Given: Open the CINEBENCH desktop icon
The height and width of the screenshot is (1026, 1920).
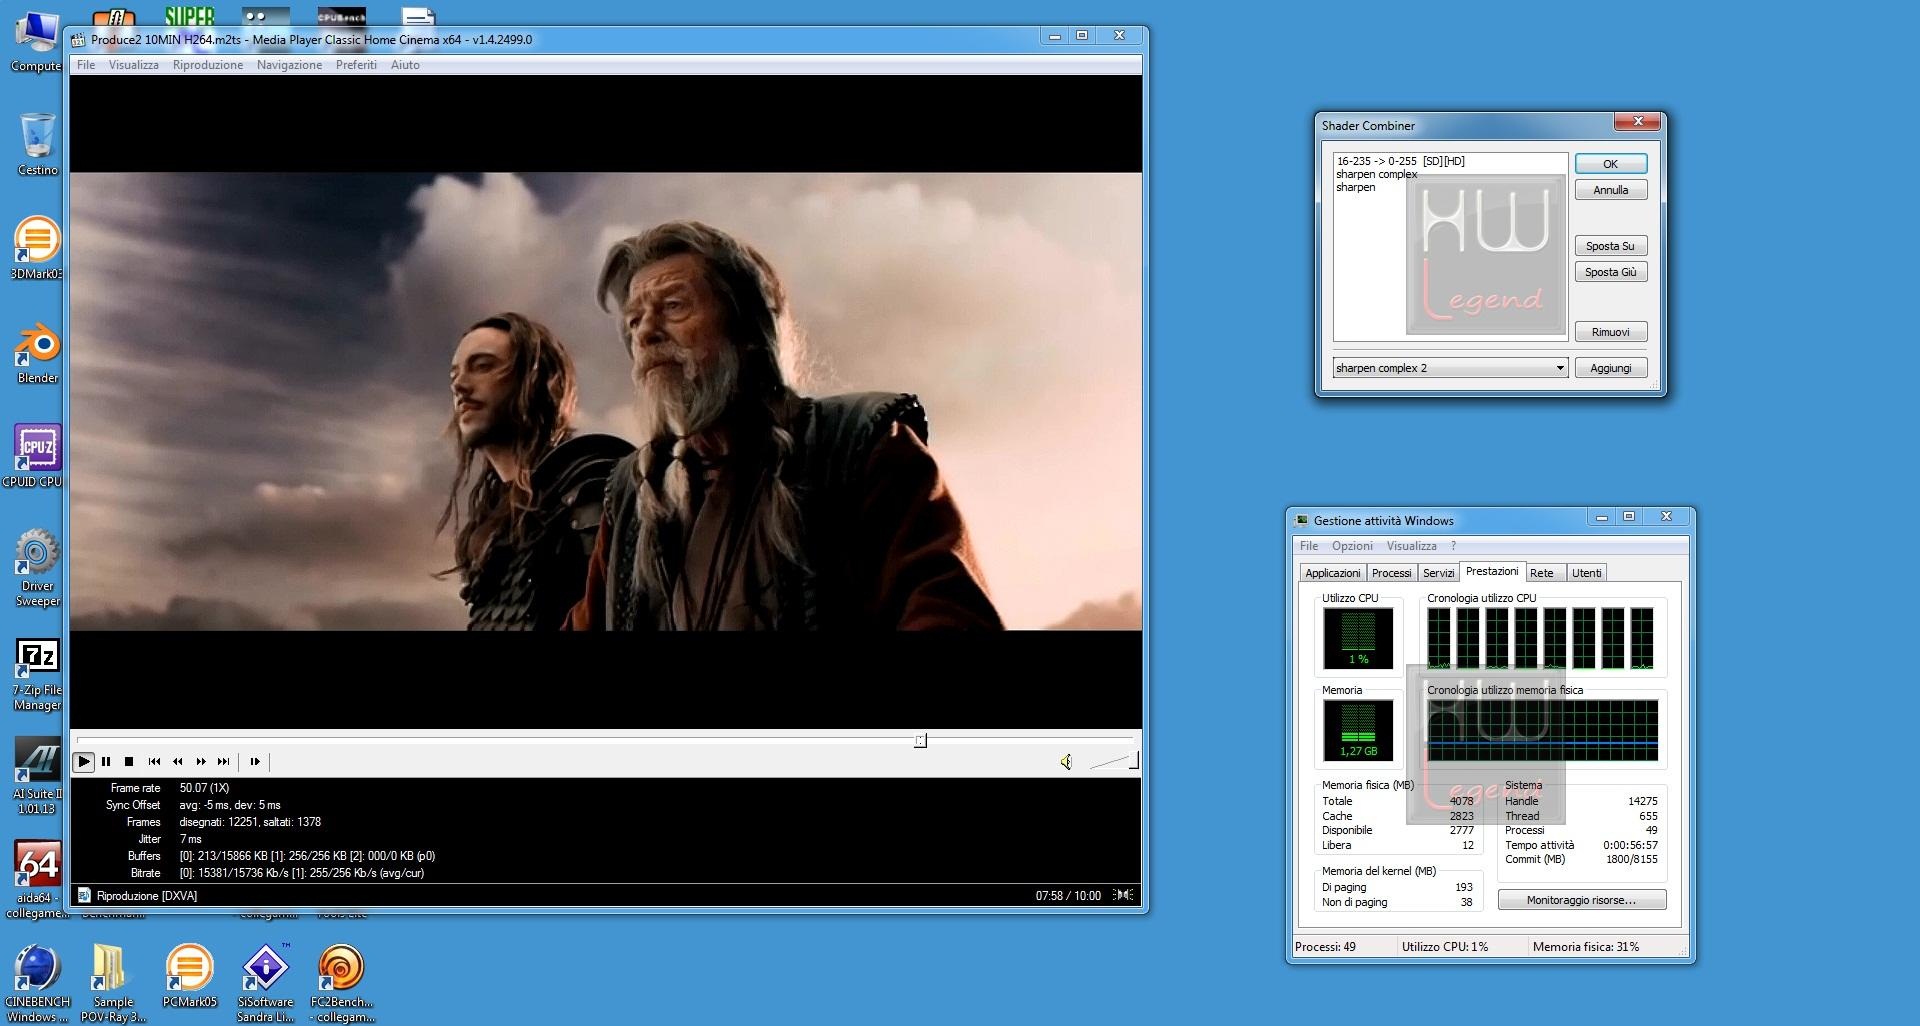Looking at the screenshot, I should pyautogui.click(x=37, y=983).
